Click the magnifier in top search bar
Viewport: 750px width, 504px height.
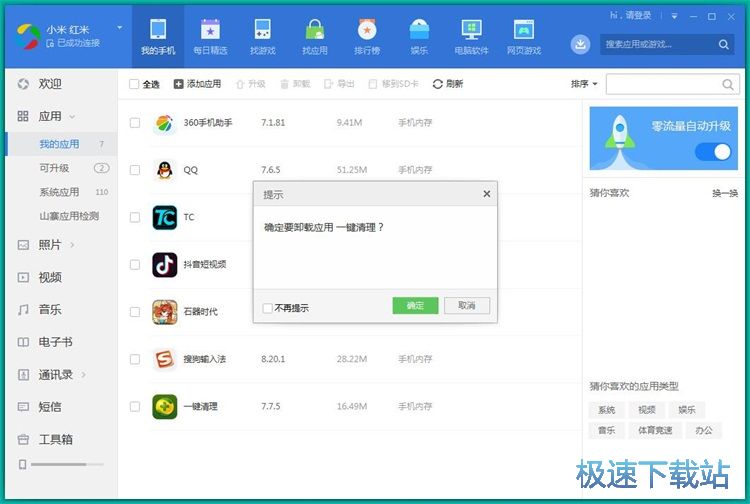(723, 44)
